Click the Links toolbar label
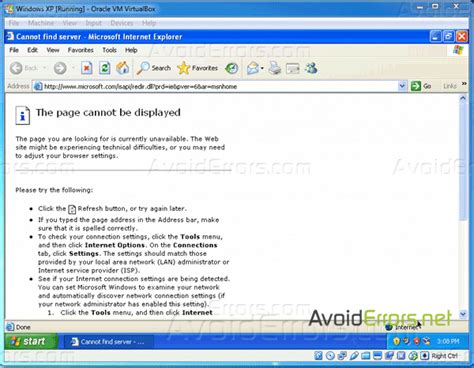The image size is (474, 368). pyautogui.click(x=449, y=86)
